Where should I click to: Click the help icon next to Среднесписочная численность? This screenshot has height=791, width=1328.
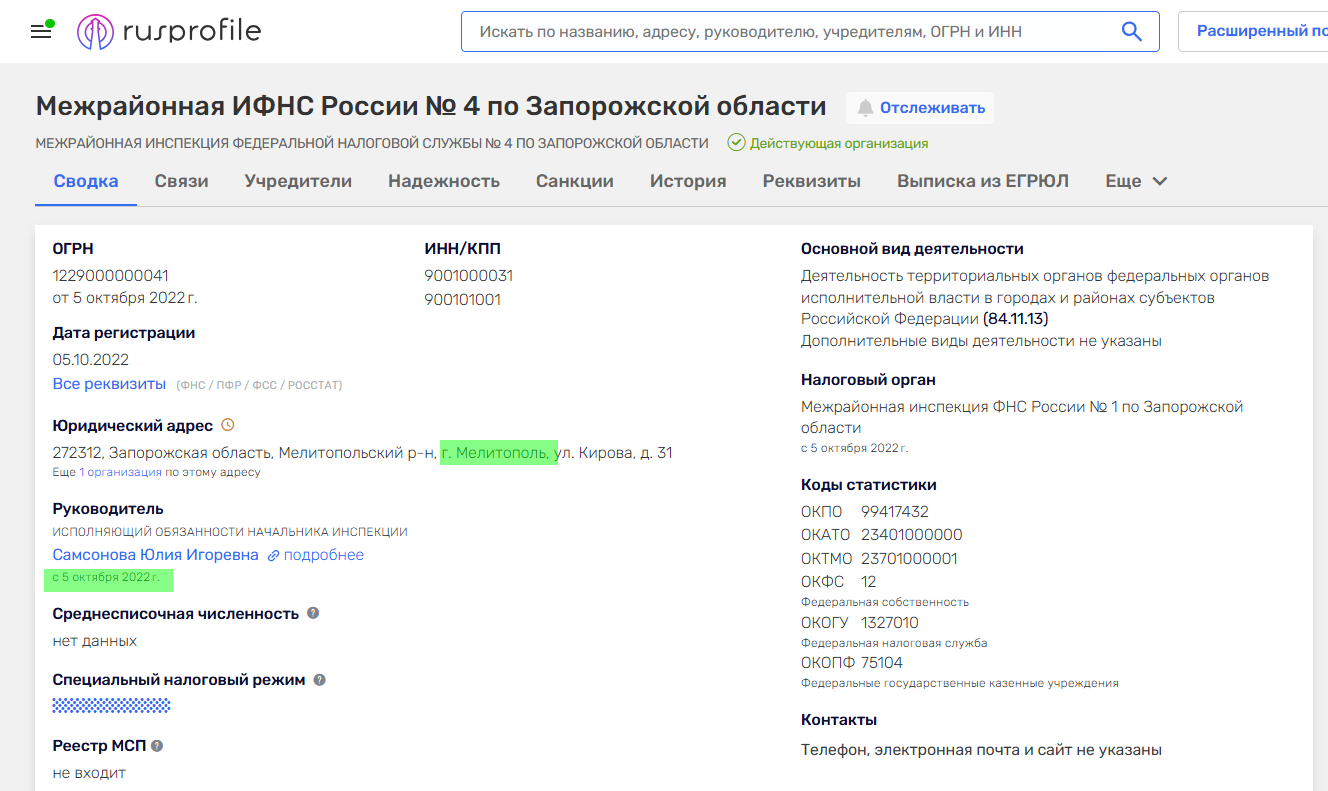[313, 613]
